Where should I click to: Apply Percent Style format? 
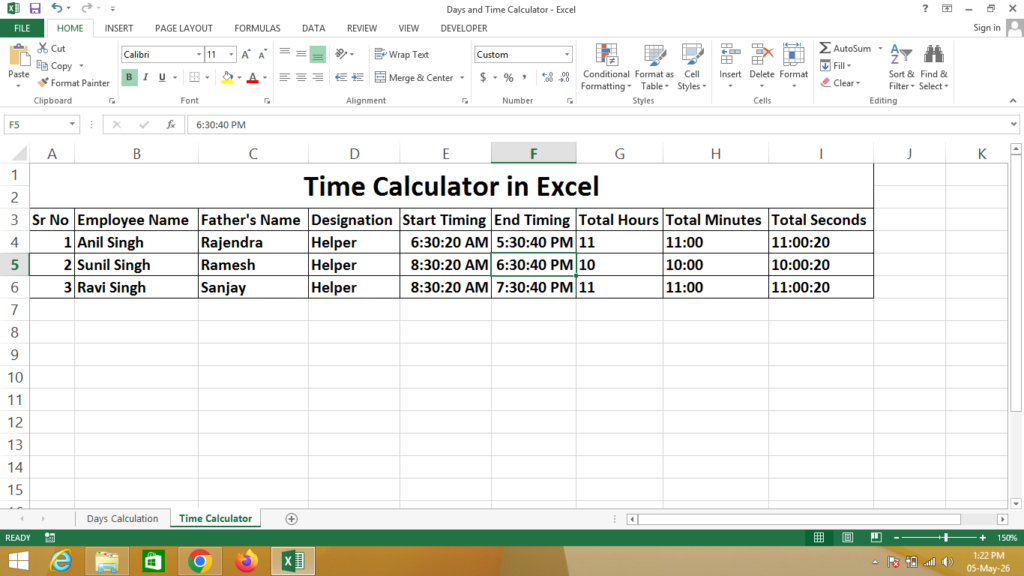(x=508, y=78)
